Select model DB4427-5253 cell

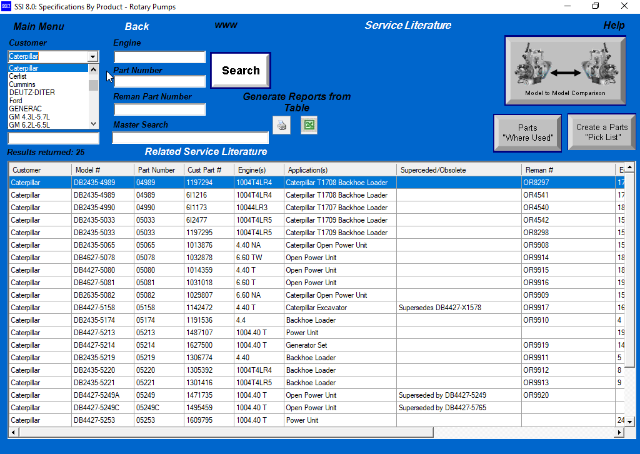coord(103,420)
